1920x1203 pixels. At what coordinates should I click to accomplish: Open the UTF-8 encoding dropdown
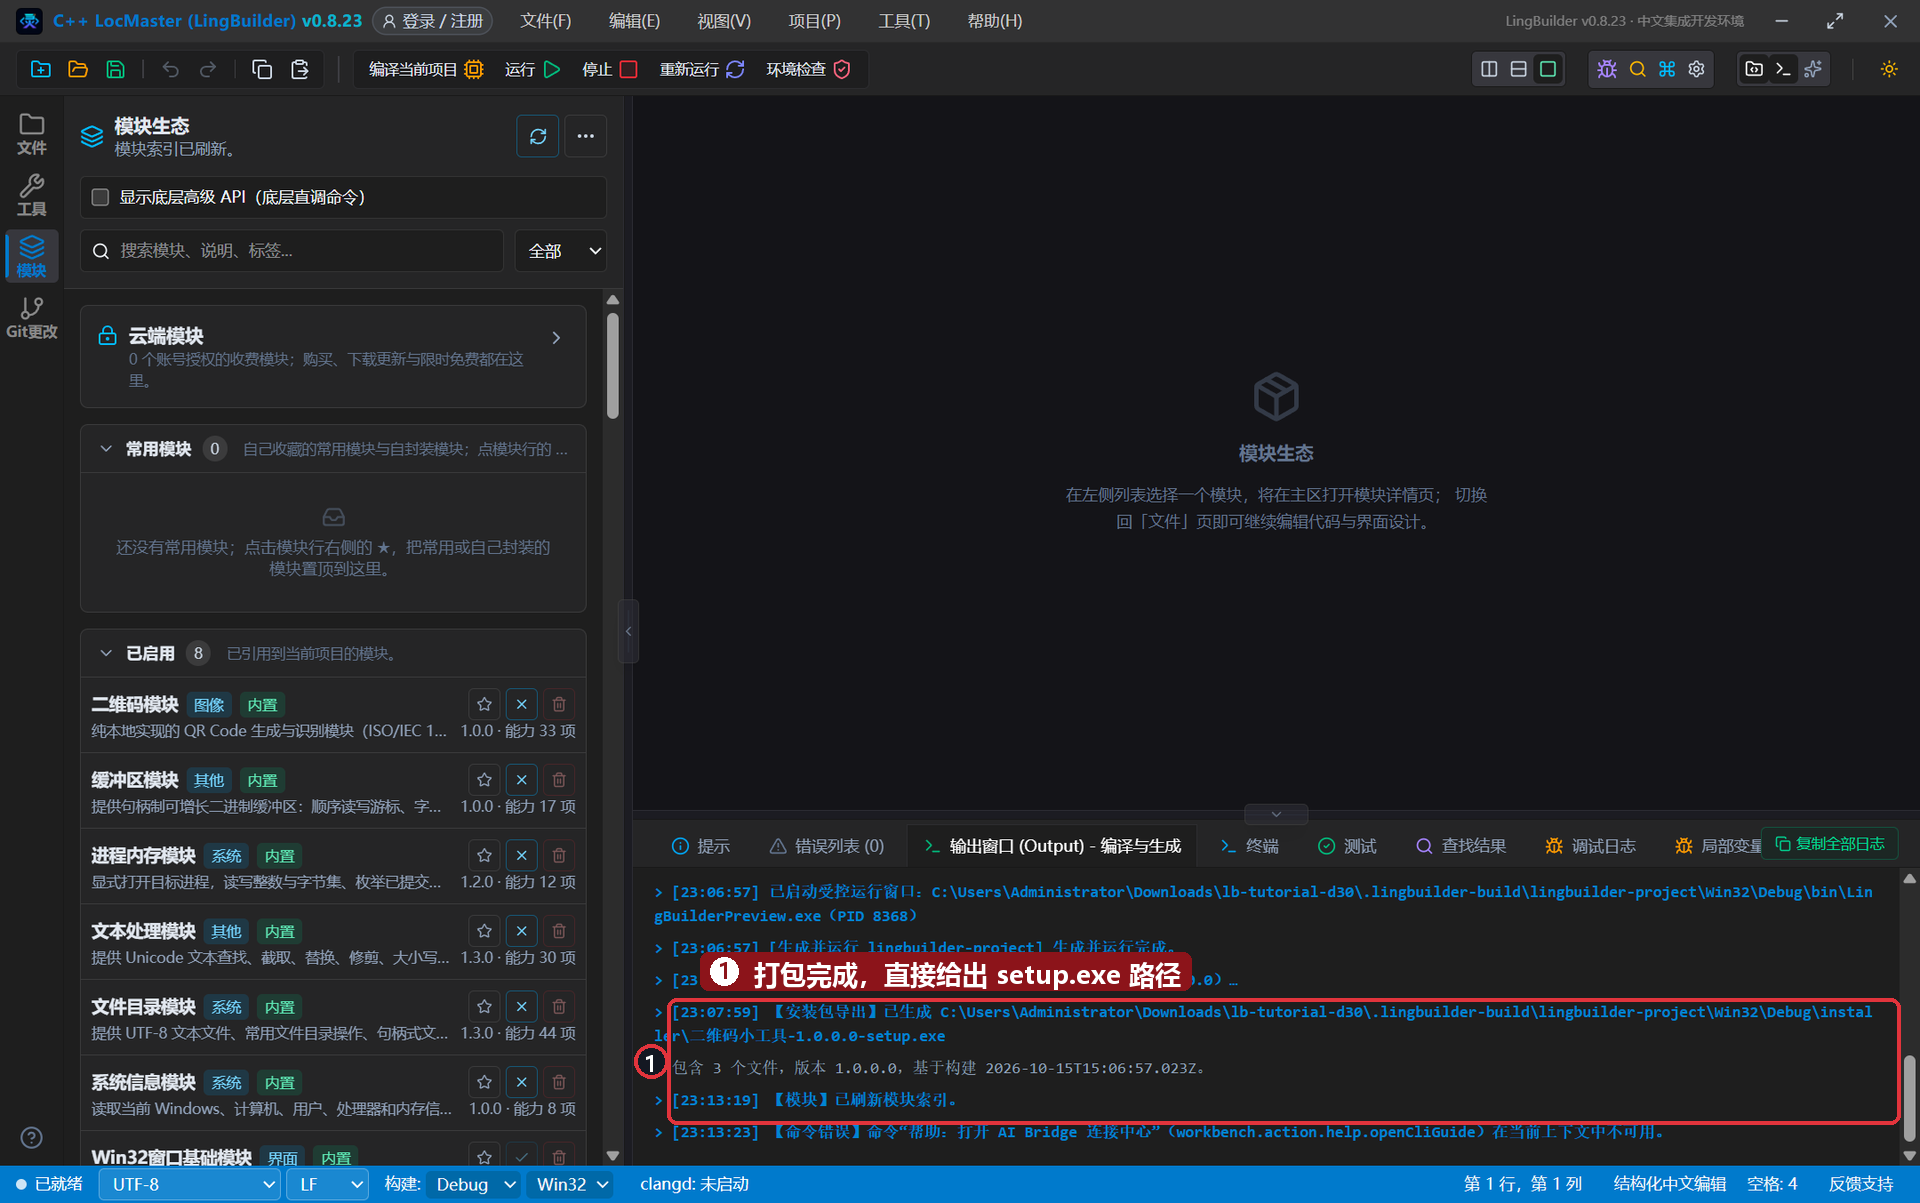(190, 1184)
